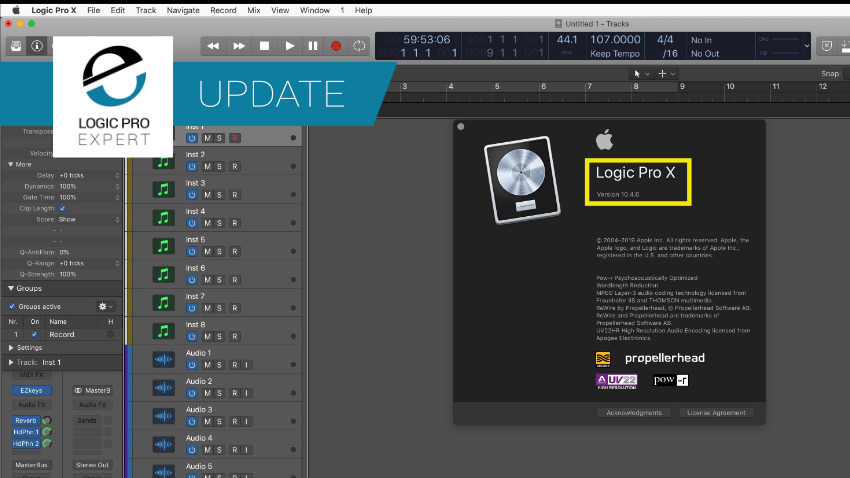Disable record-enable on Inst 1 track
Viewport: 850px width, 478px height.
235,138
